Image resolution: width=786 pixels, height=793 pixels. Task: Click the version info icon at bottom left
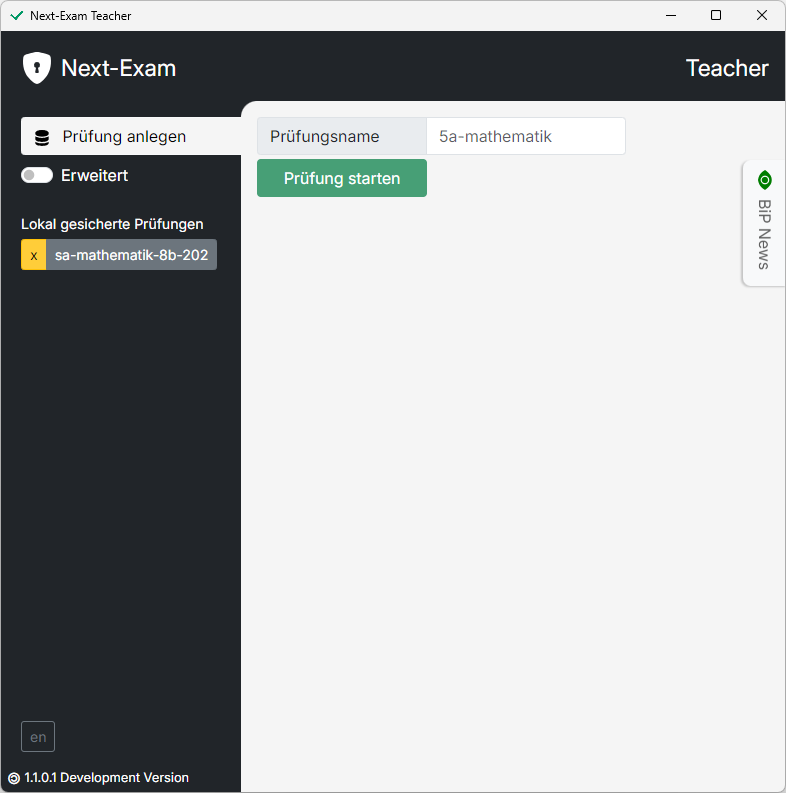tap(14, 778)
